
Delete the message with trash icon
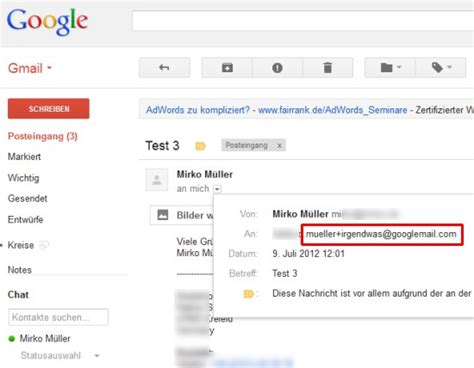(328, 68)
